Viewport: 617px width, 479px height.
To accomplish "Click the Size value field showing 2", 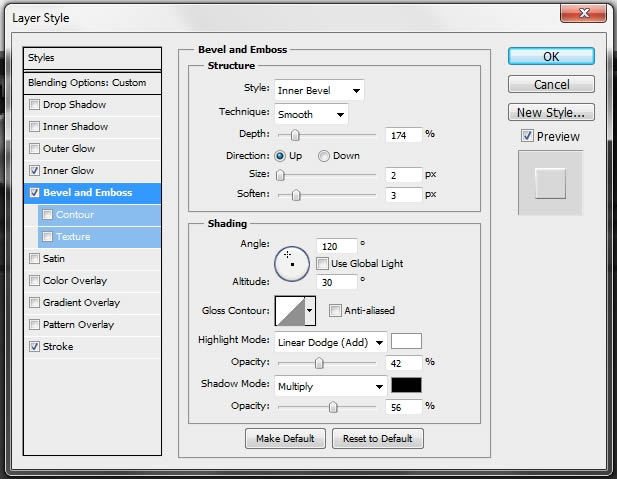I will tap(404, 175).
